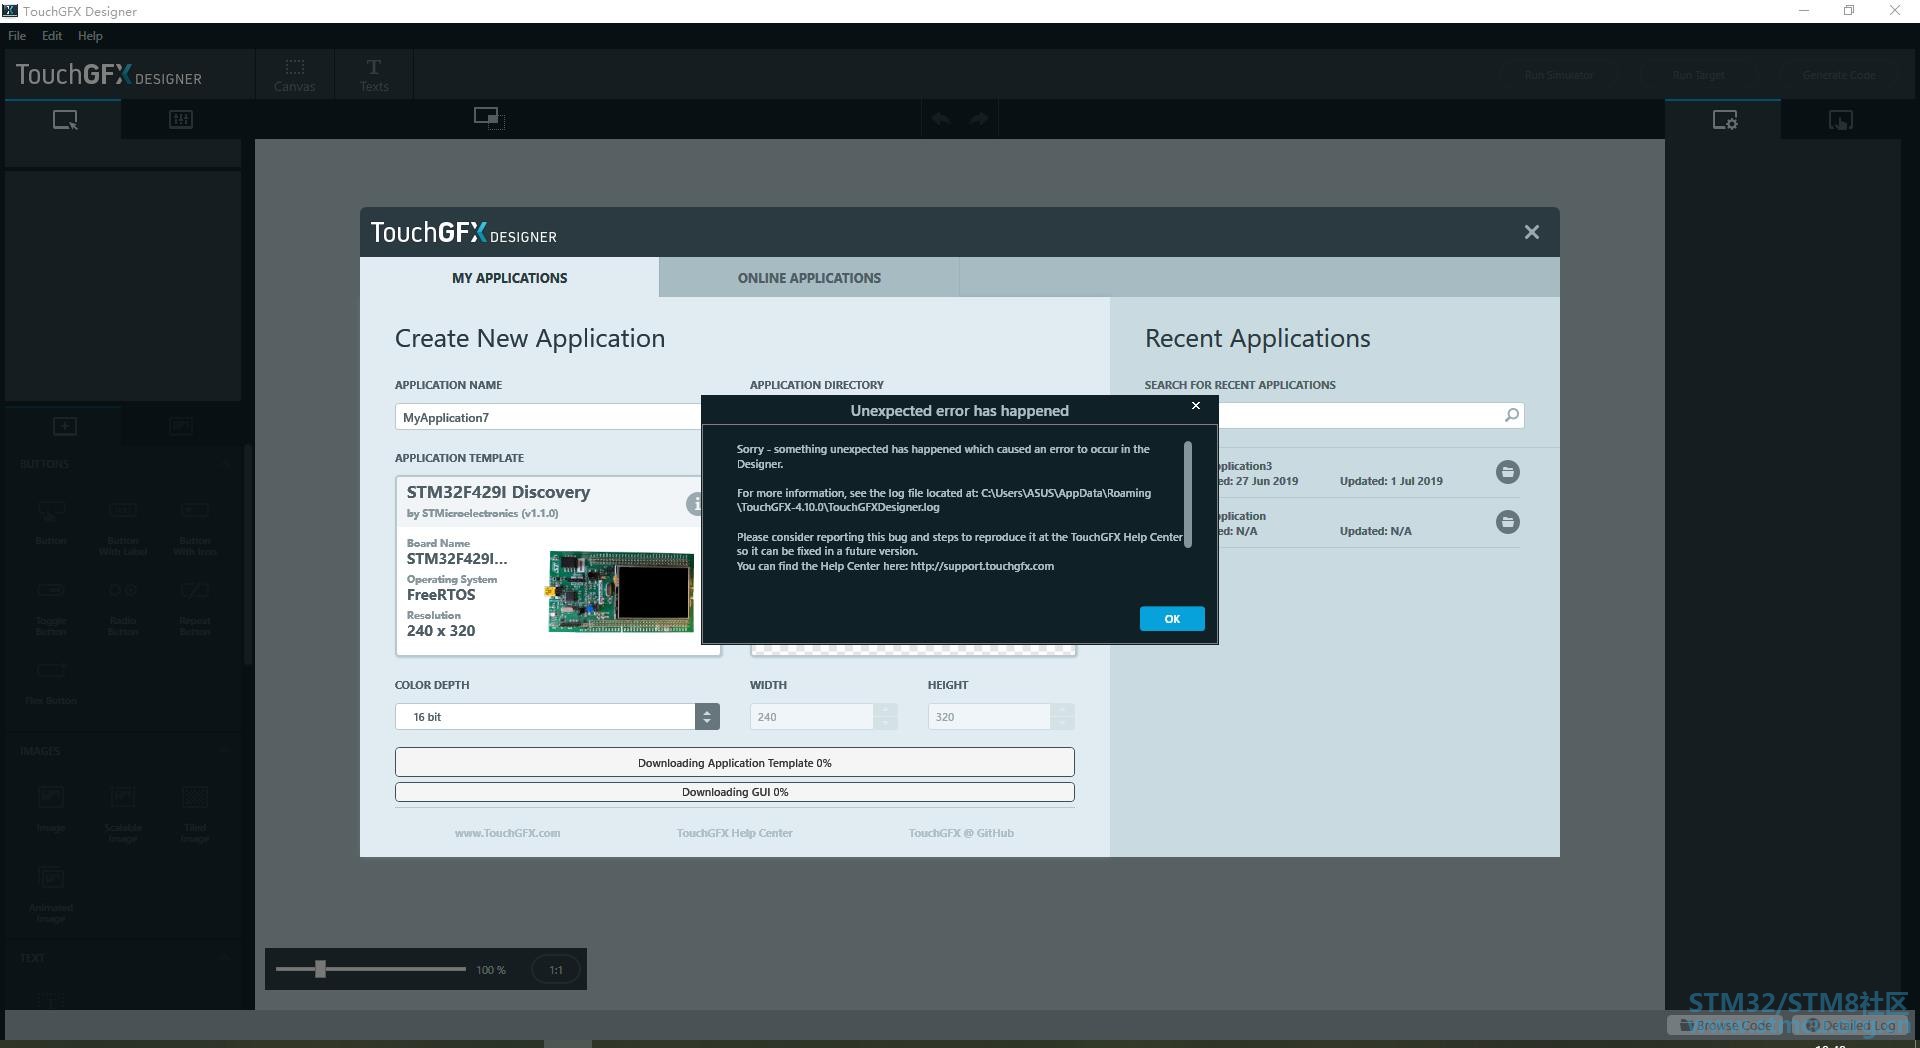Open the Color Depth dropdown
The image size is (1920, 1048).
[x=707, y=717]
